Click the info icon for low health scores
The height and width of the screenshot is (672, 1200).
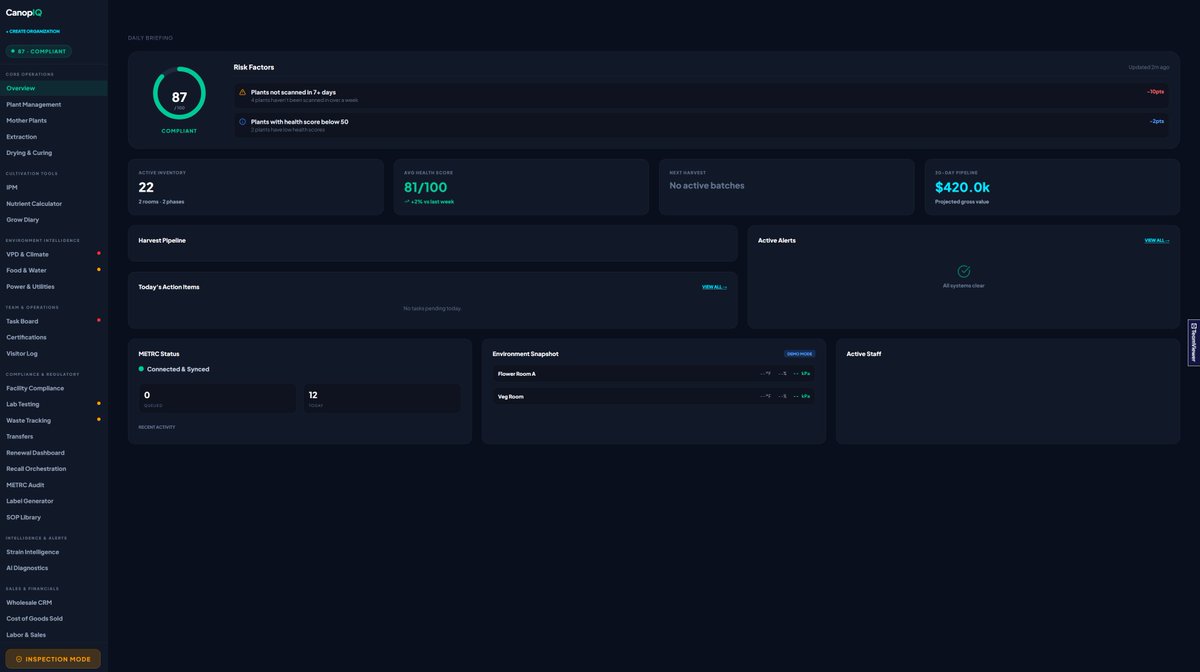click(242, 121)
